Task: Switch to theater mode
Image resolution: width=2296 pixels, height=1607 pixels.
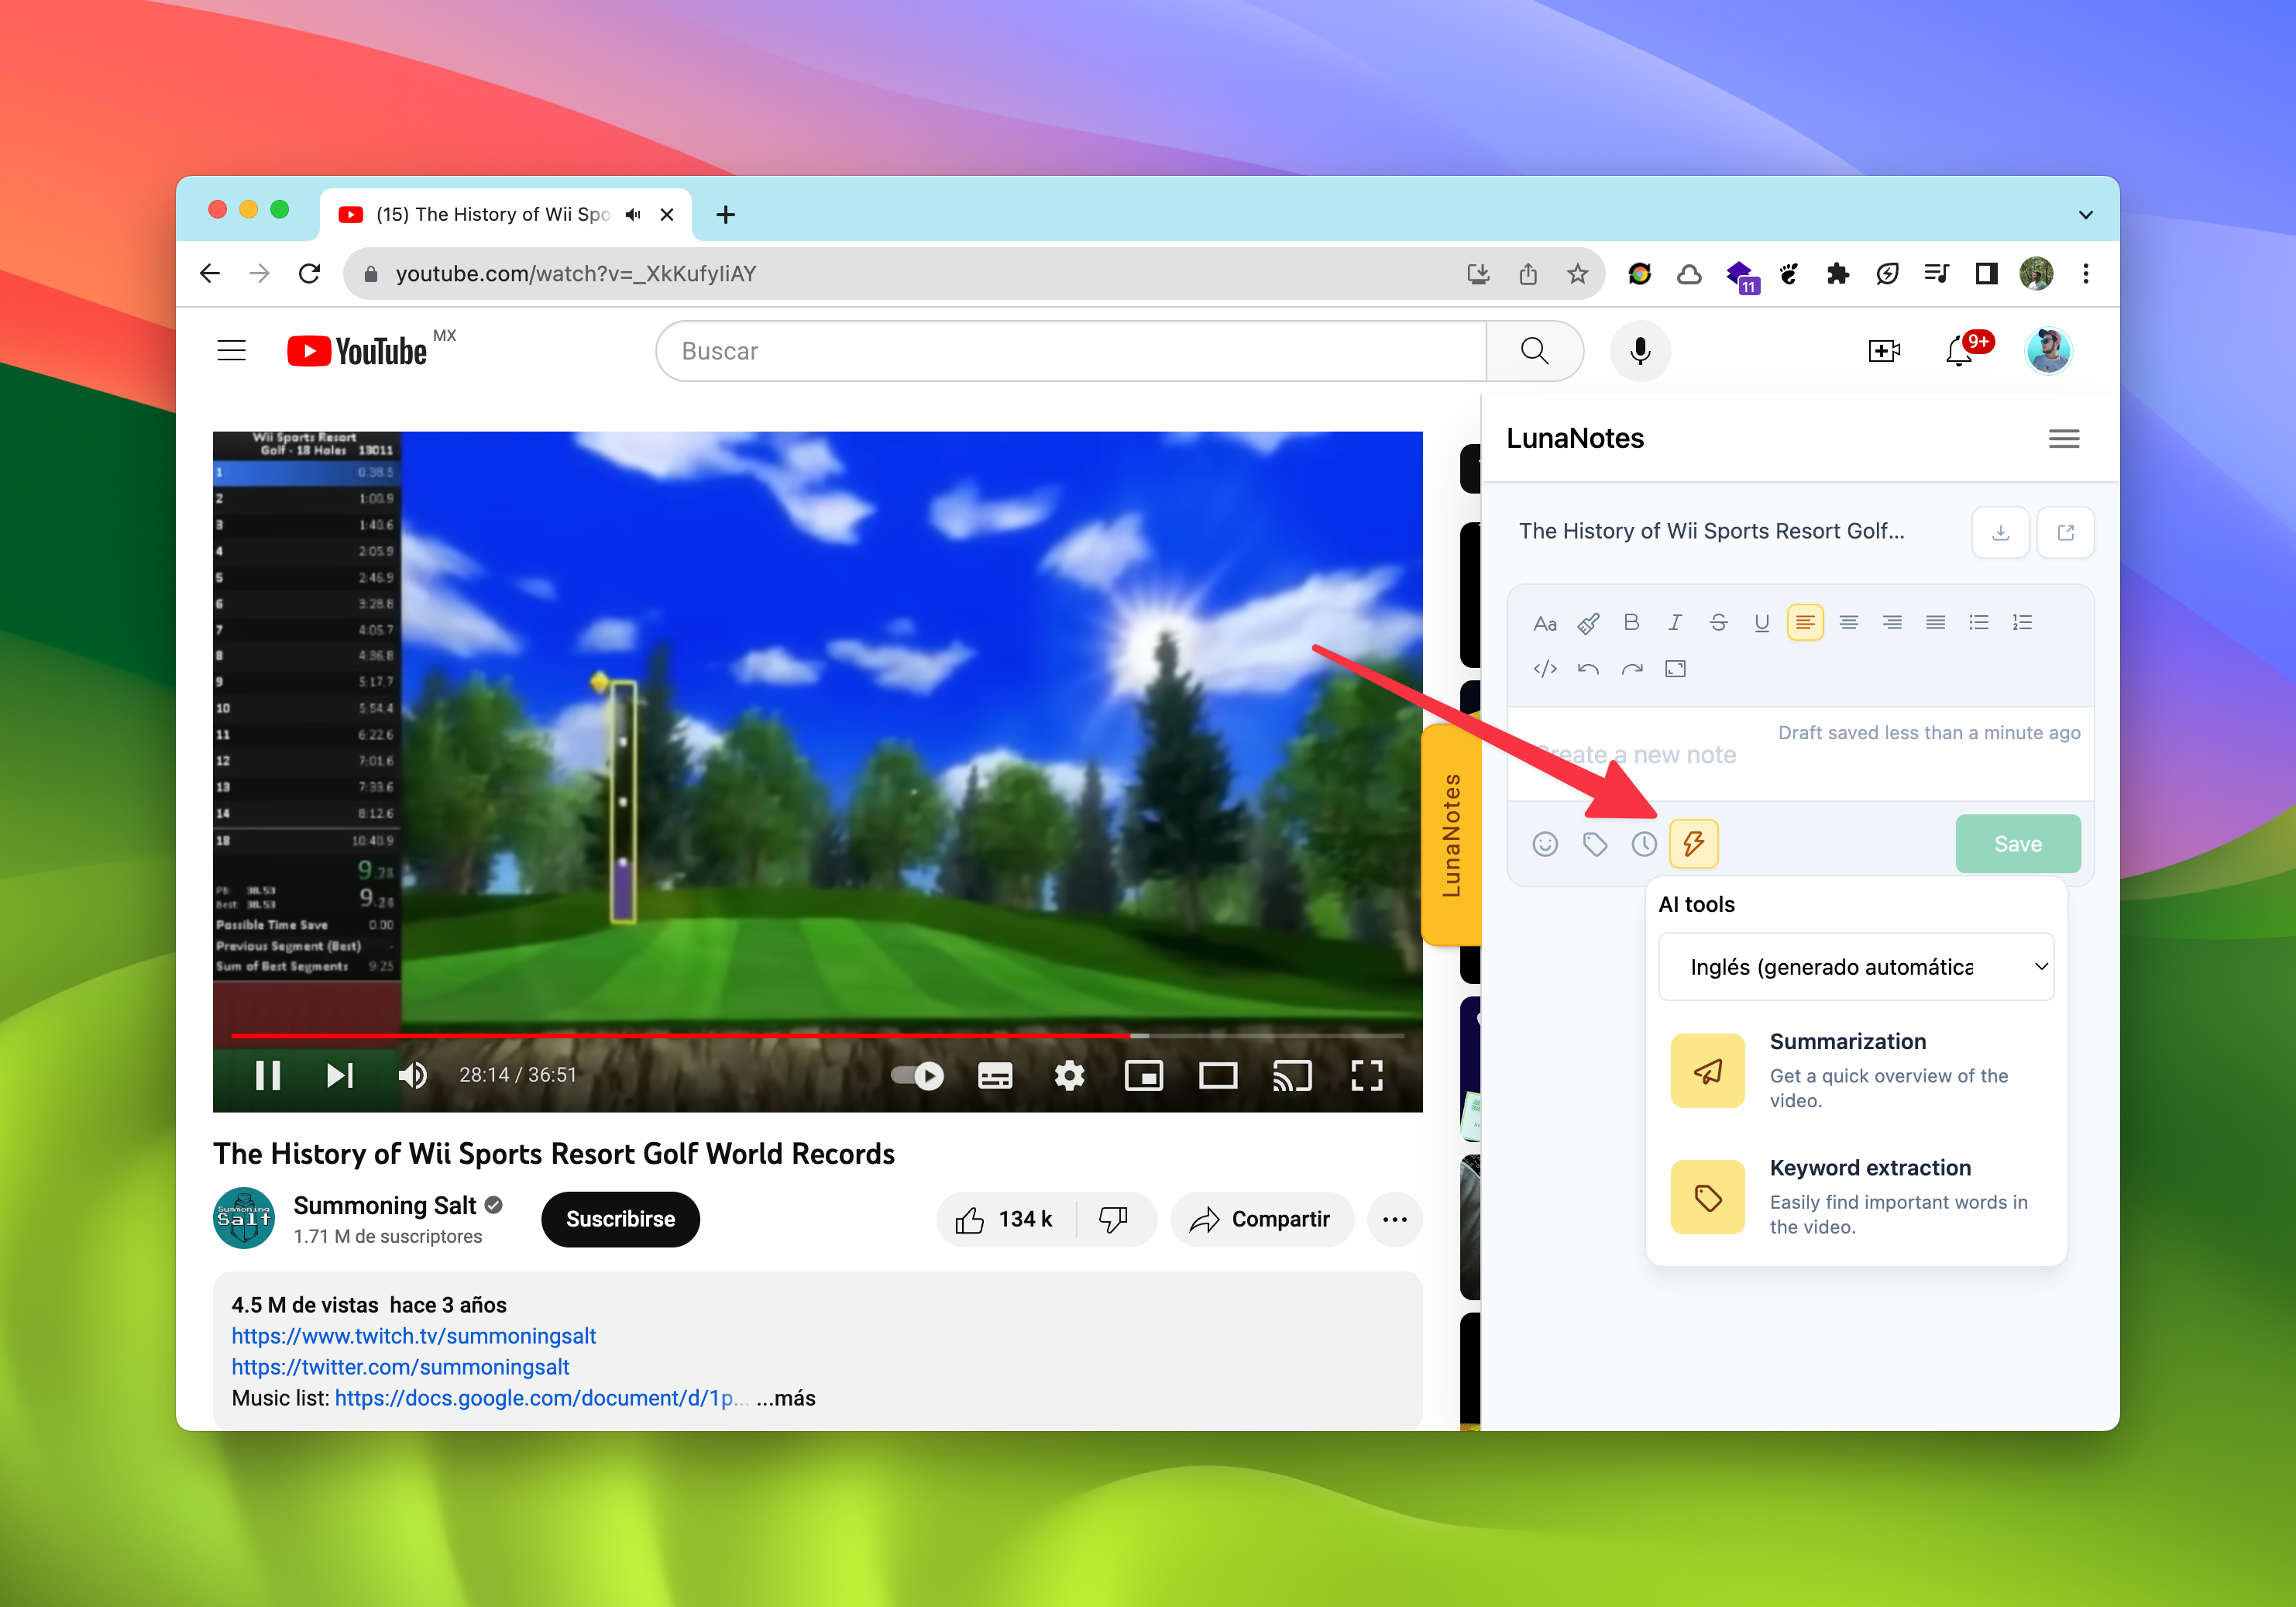Action: (x=1218, y=1075)
